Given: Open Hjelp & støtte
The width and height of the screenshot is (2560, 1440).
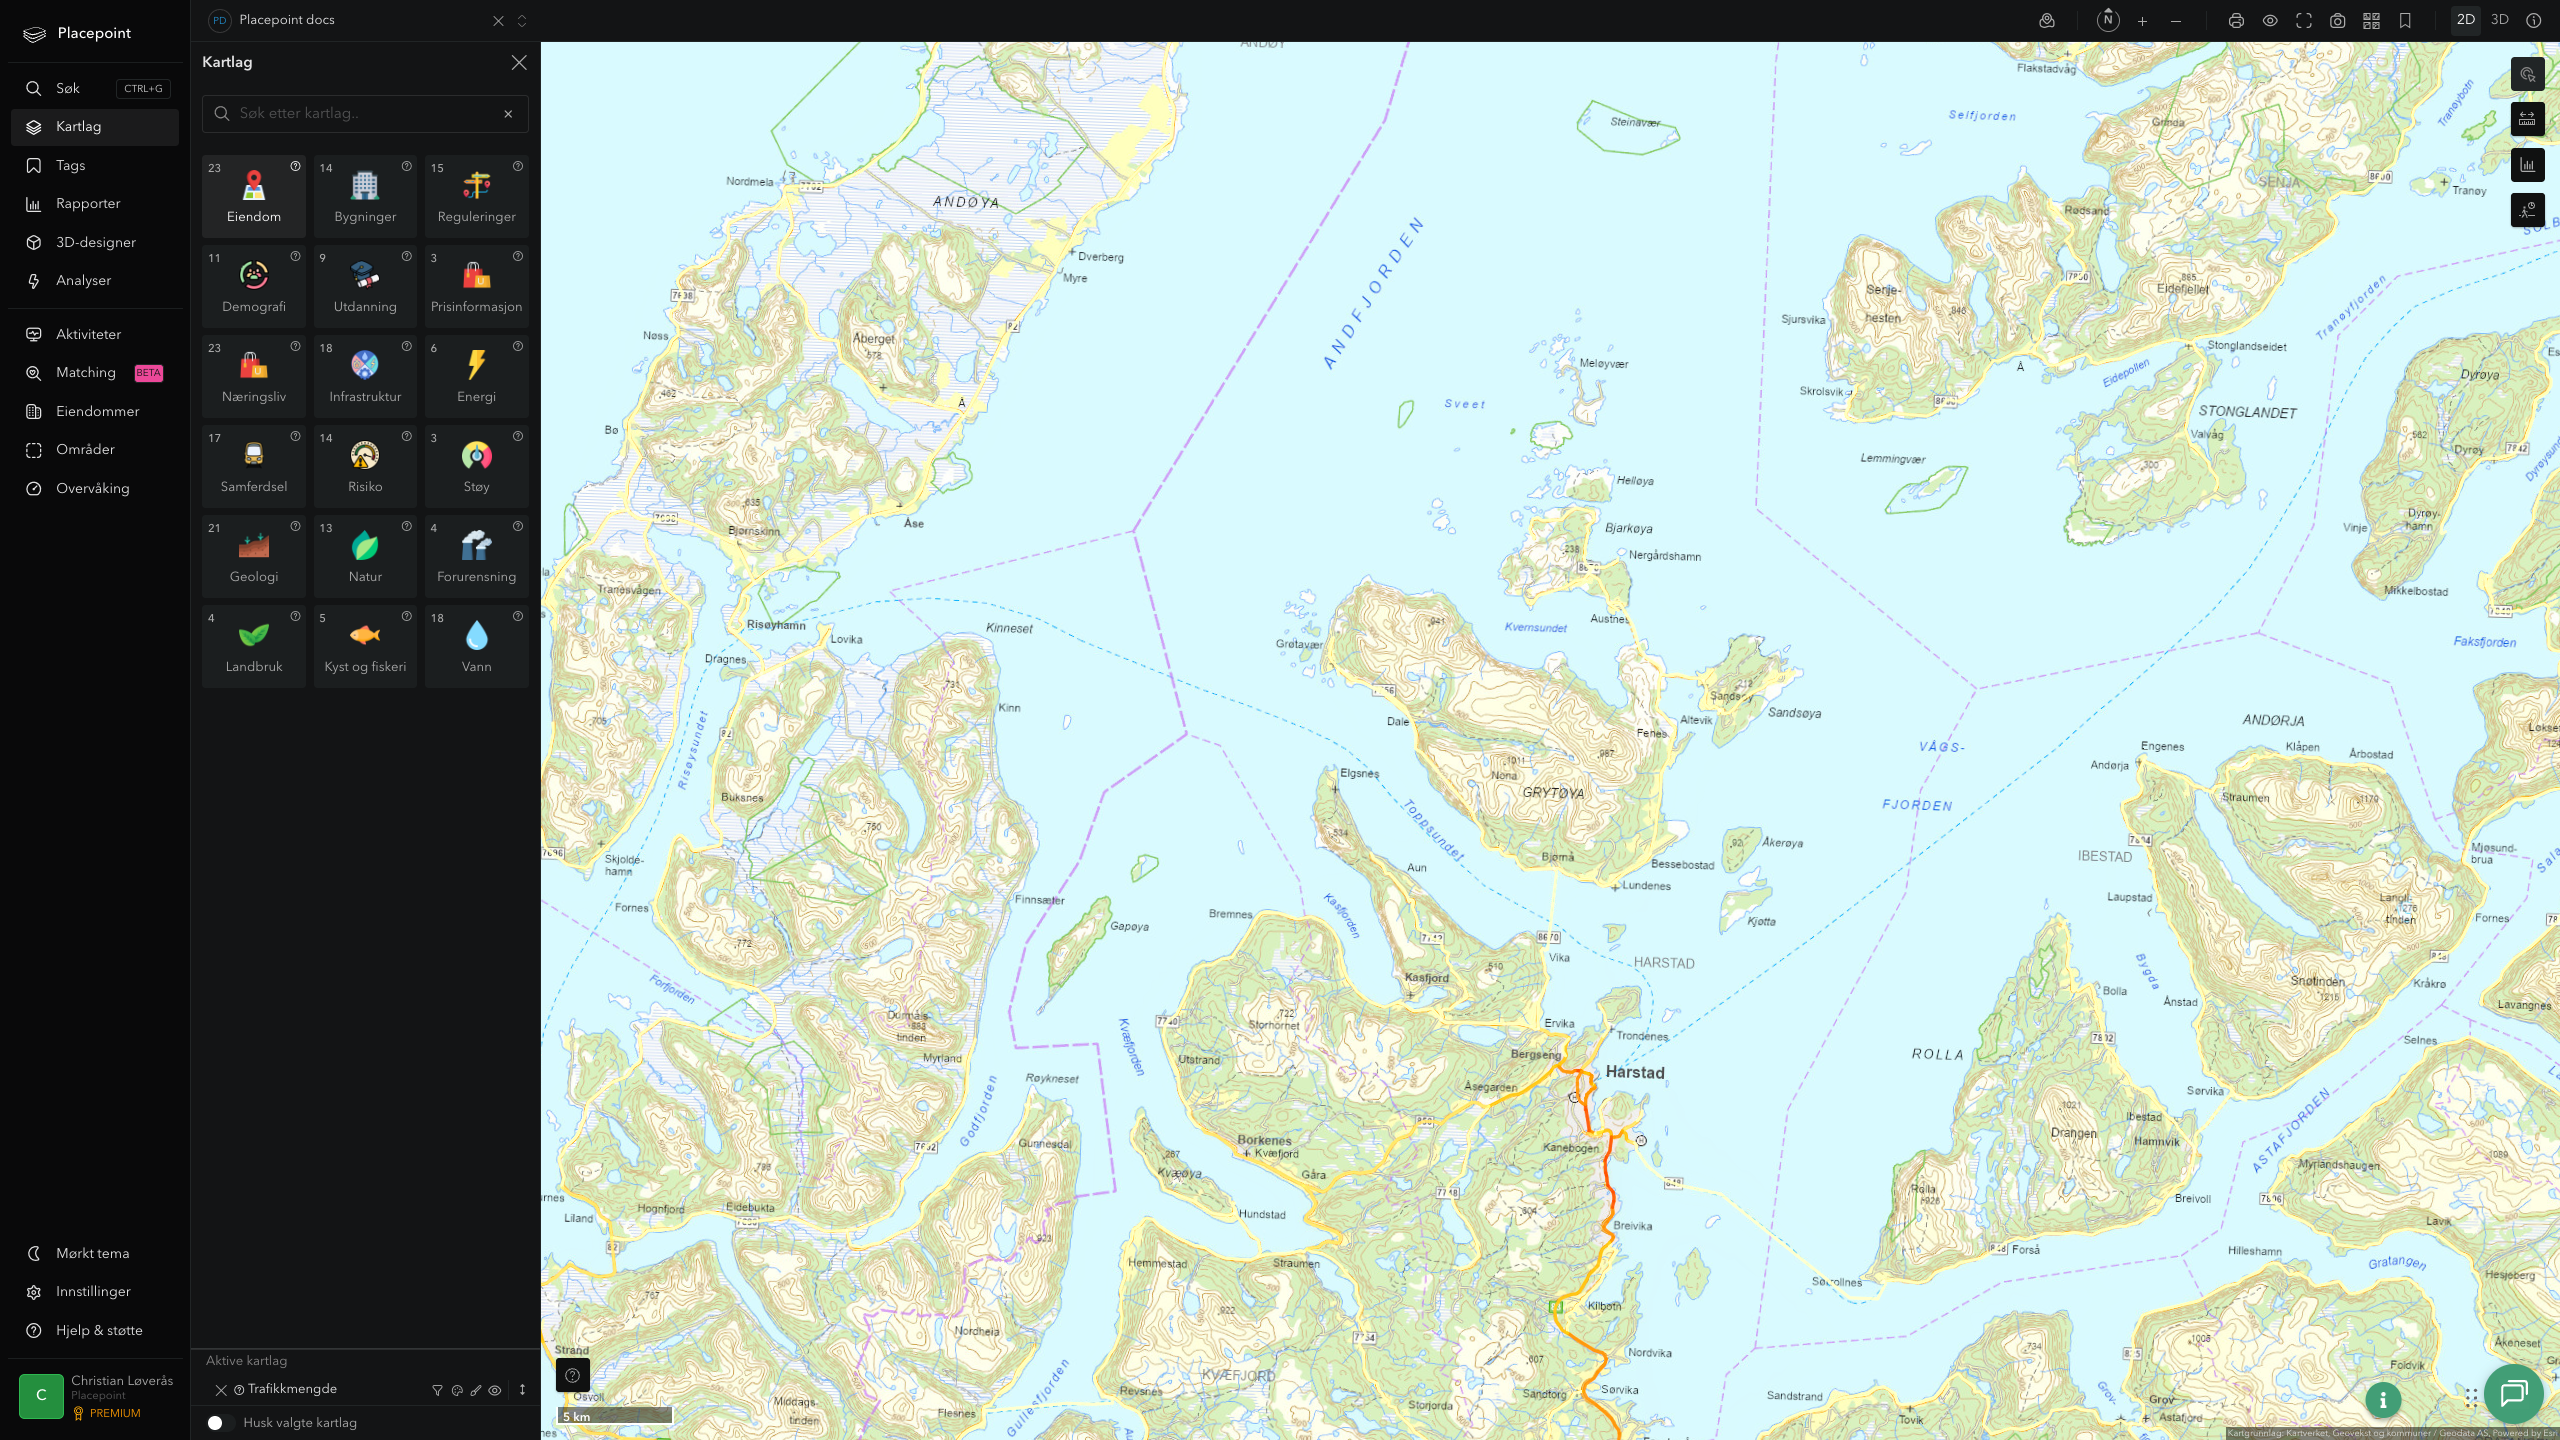Looking at the screenshot, I should [94, 1331].
